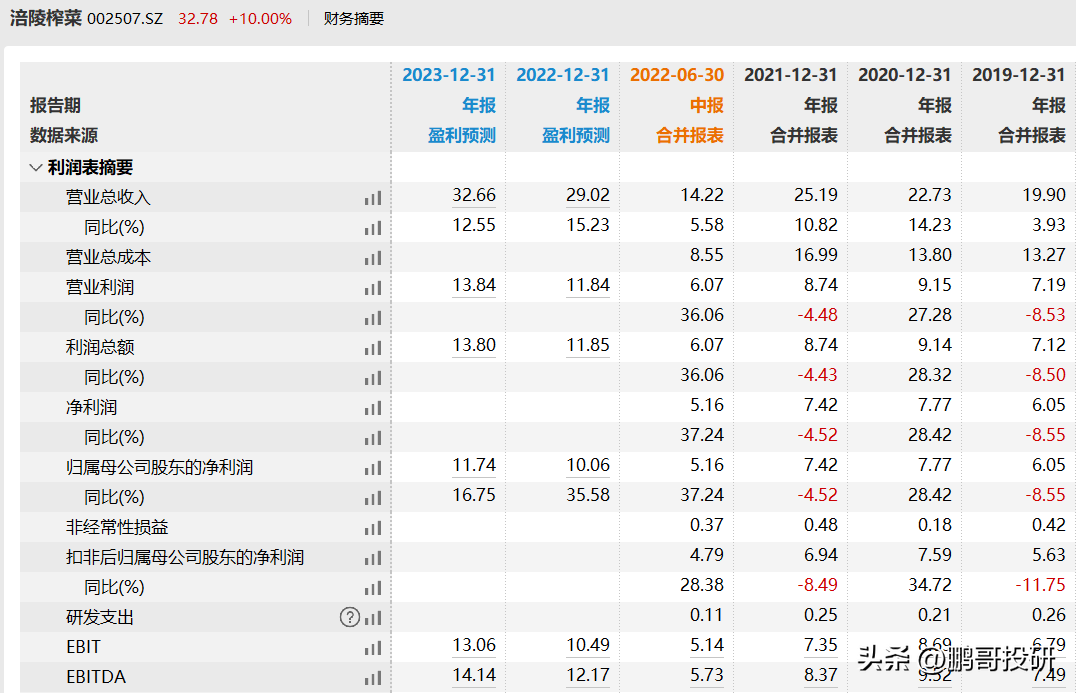
Task: Click the red -11.75 value
Action: click(x=1040, y=585)
